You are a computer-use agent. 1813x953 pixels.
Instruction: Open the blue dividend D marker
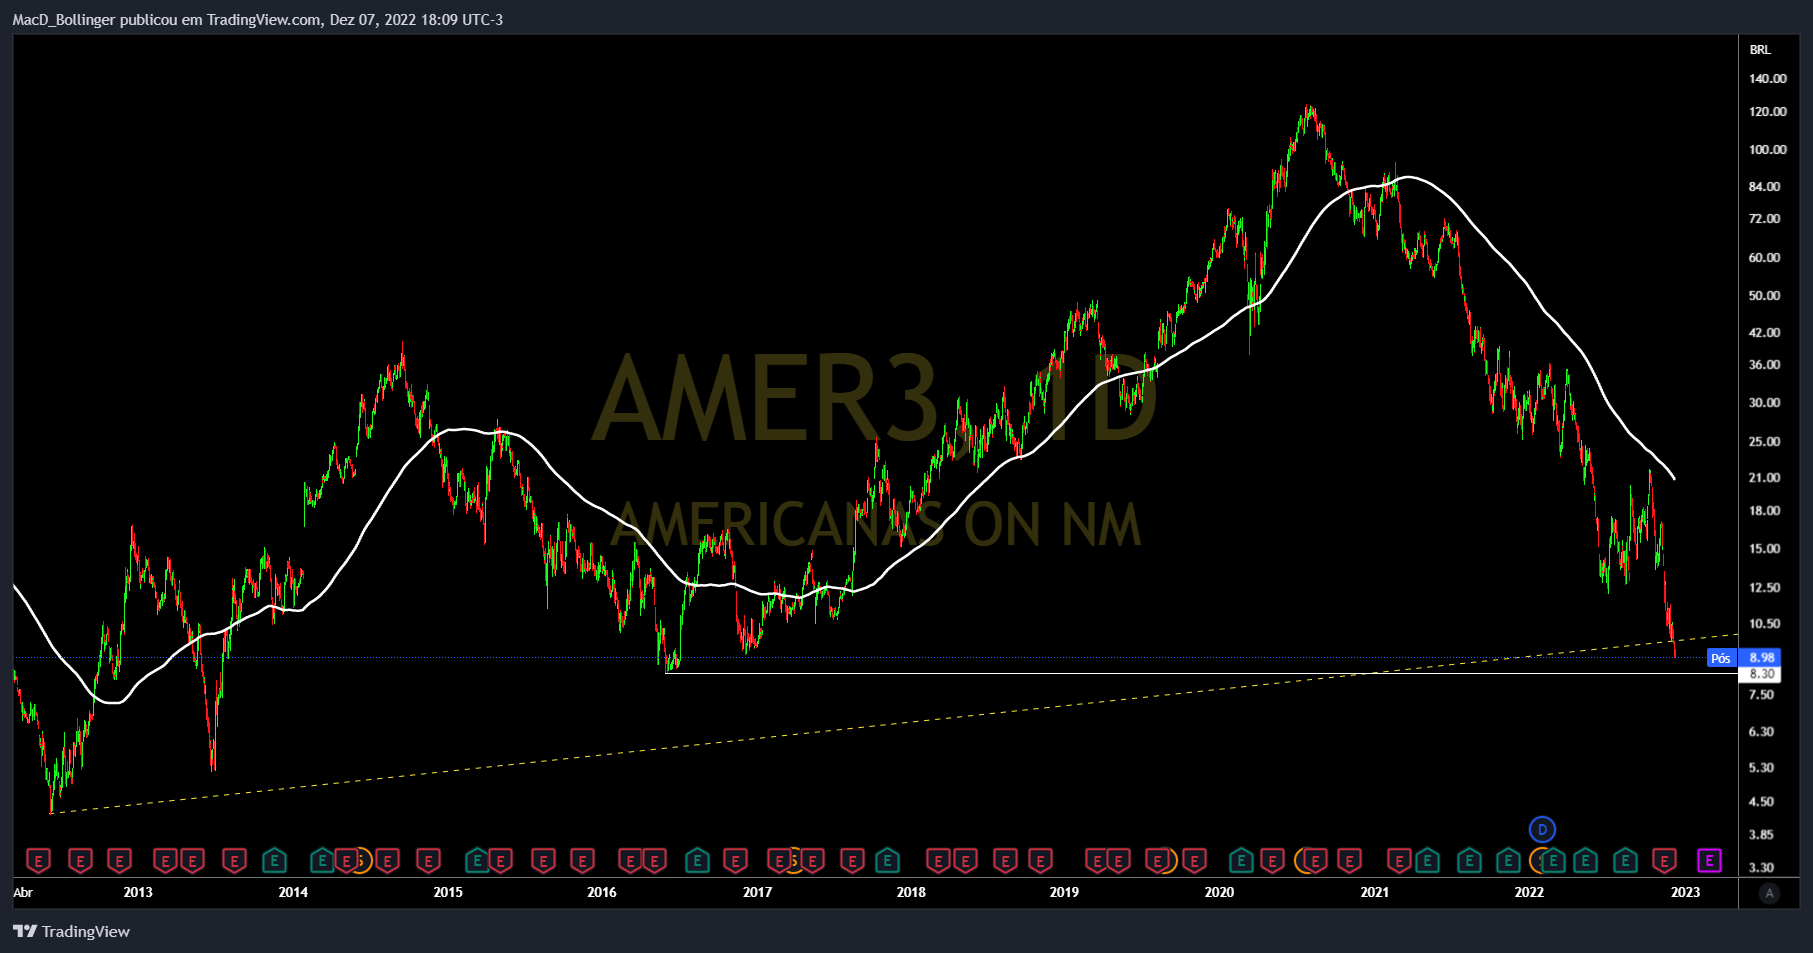pyautogui.click(x=1542, y=829)
